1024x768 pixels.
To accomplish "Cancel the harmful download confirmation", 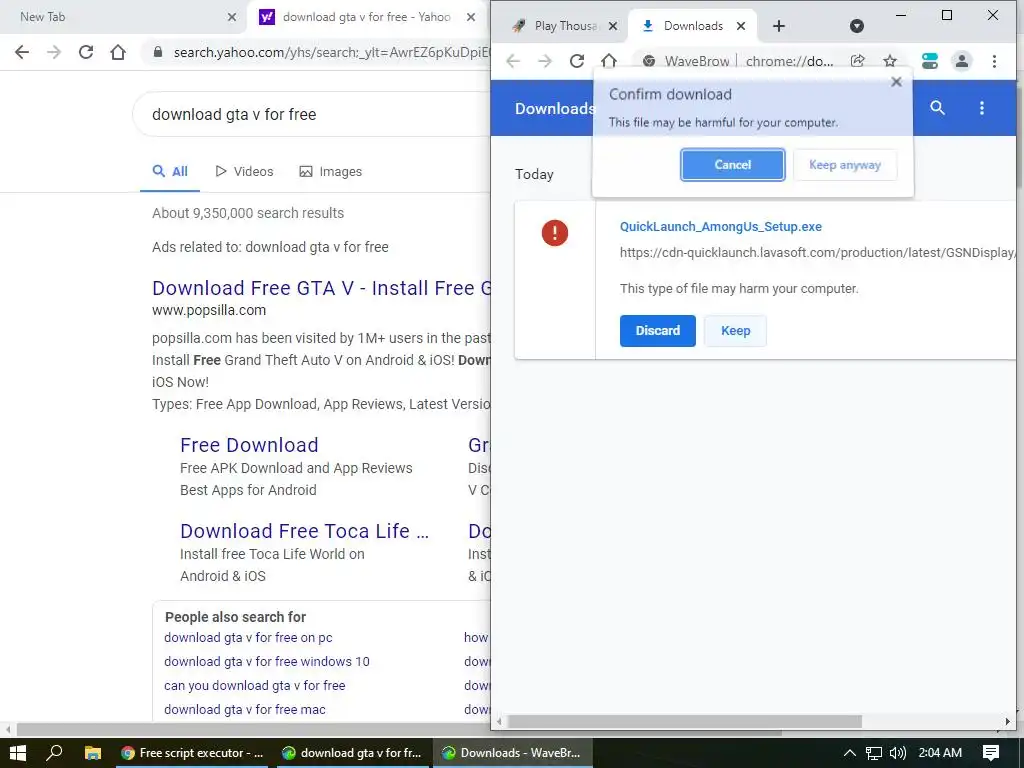I will [732, 165].
